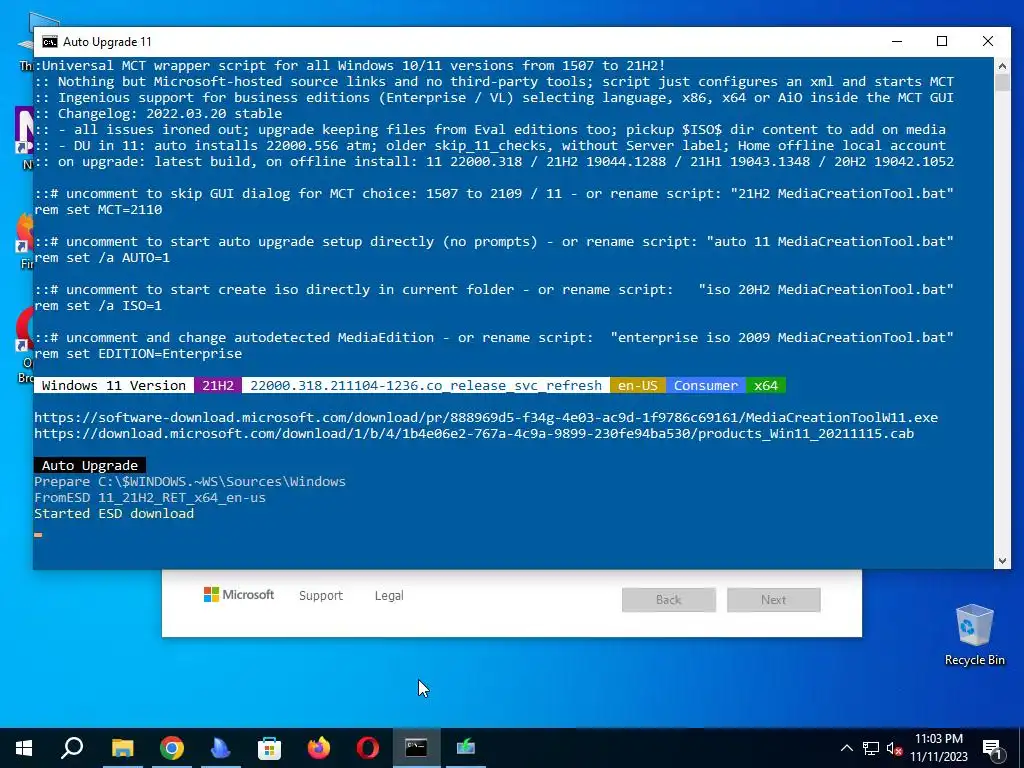Click 'rem set MCT=2110' line
Image resolution: width=1024 pixels, height=768 pixels.
(x=98, y=210)
